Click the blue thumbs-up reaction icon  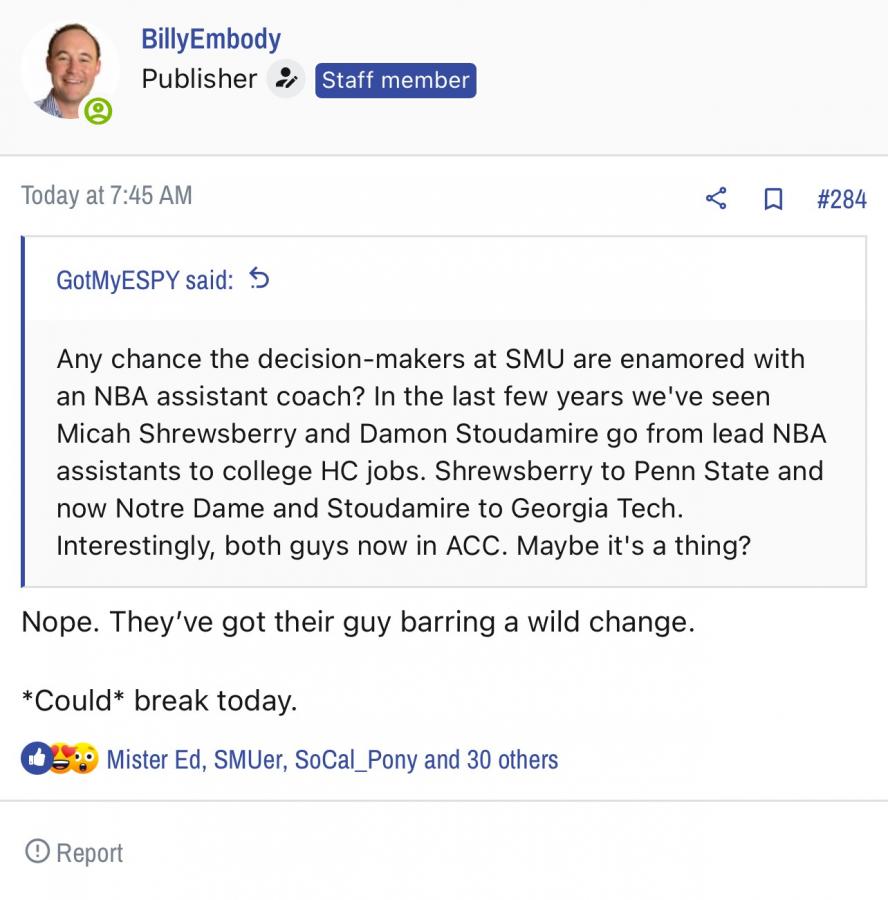(35, 759)
